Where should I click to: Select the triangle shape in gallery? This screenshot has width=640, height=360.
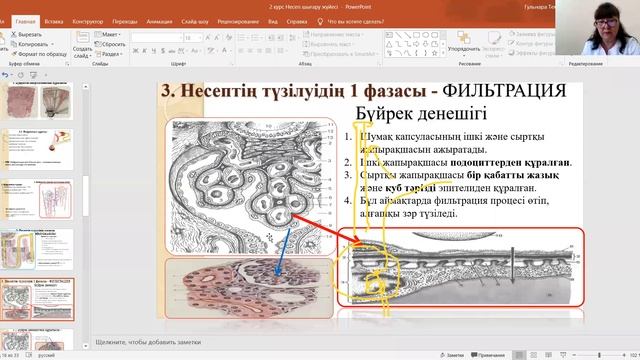point(389,44)
